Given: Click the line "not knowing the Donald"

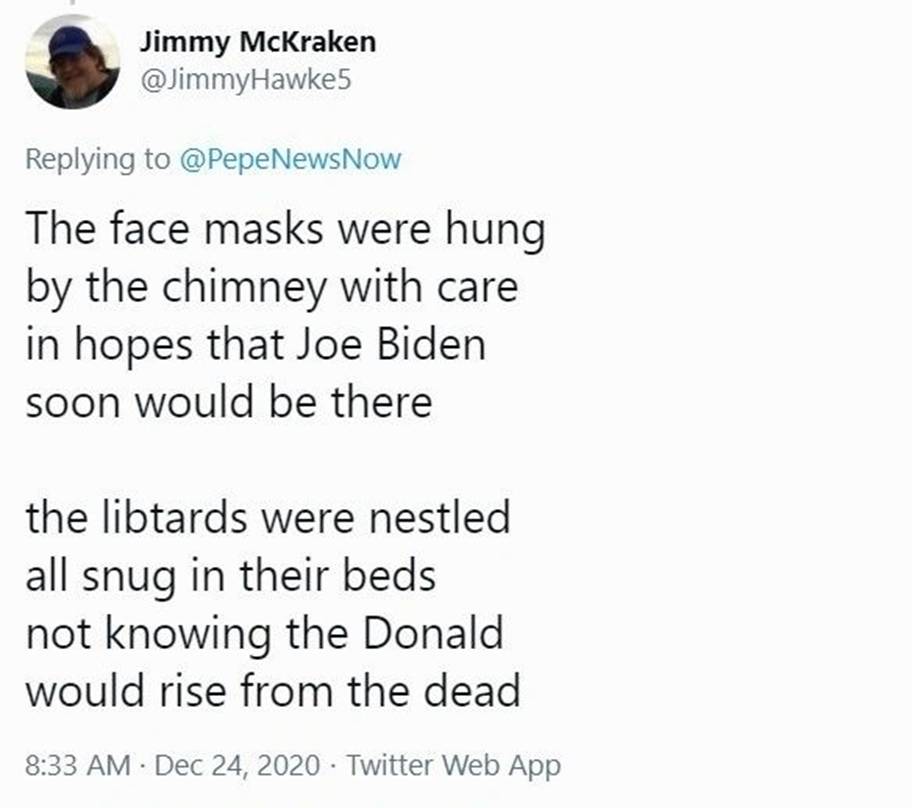Looking at the screenshot, I should coord(264,634).
